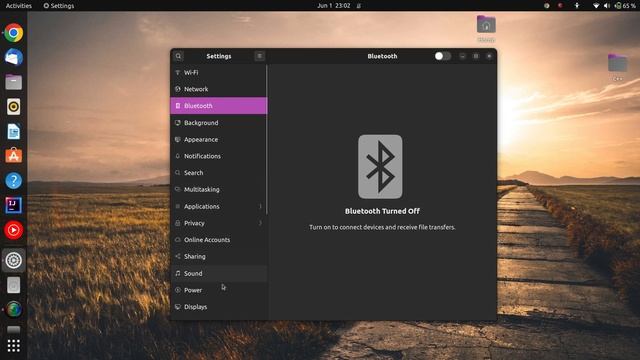Open the Wi-Fi settings panel
The height and width of the screenshot is (360, 640).
point(219,72)
